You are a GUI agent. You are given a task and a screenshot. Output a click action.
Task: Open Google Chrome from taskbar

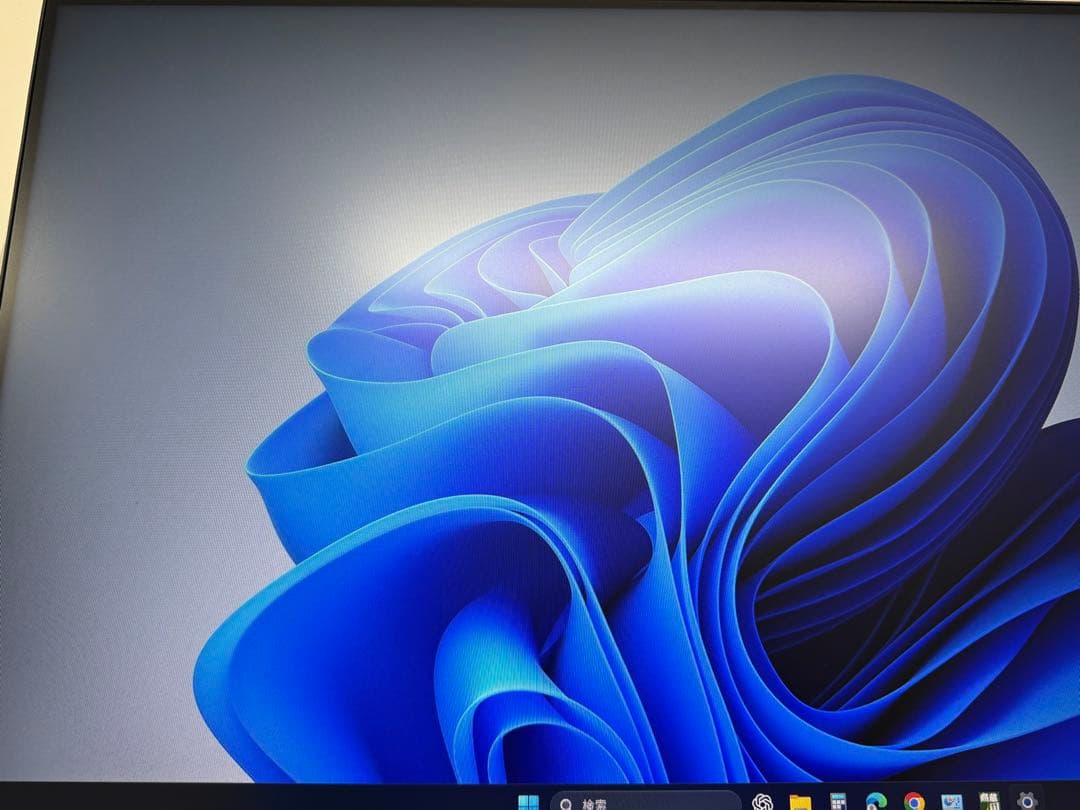pos(914,801)
